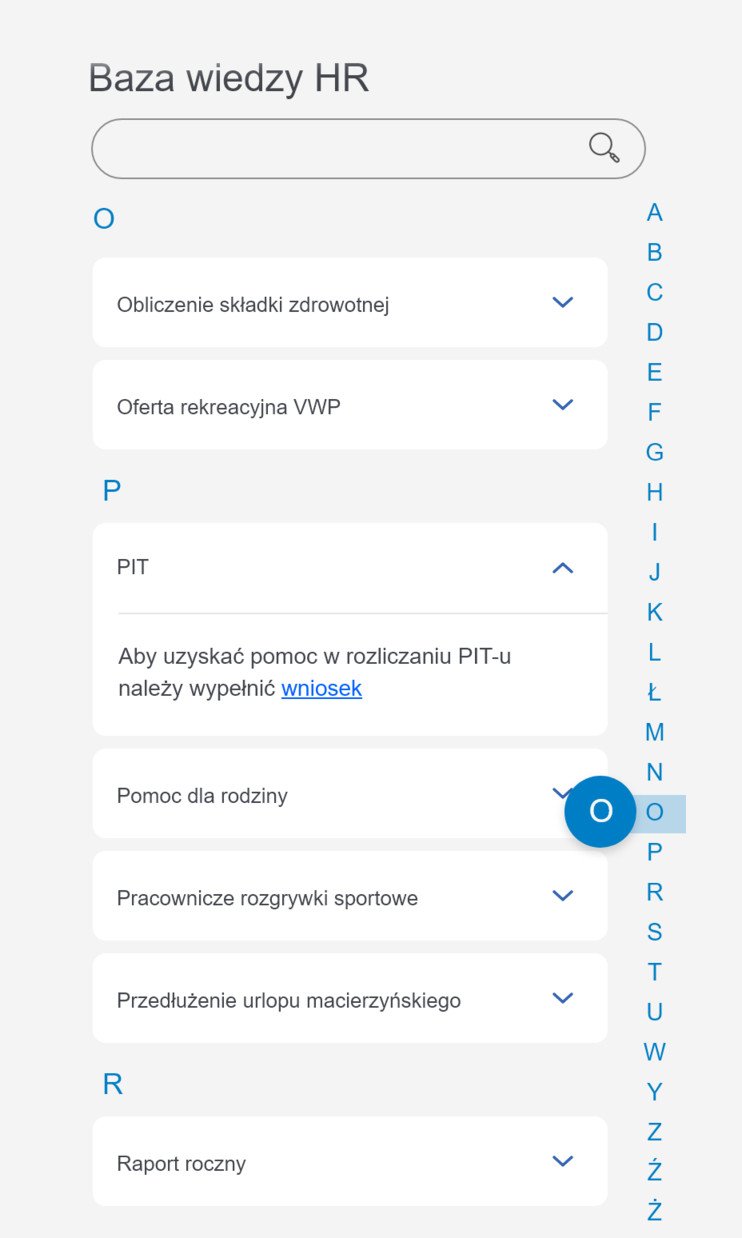Screen dimensions: 742x1238
Task: Expand Przedłużenie urlopu macierzyńskiego chevron
Action: pos(563,998)
